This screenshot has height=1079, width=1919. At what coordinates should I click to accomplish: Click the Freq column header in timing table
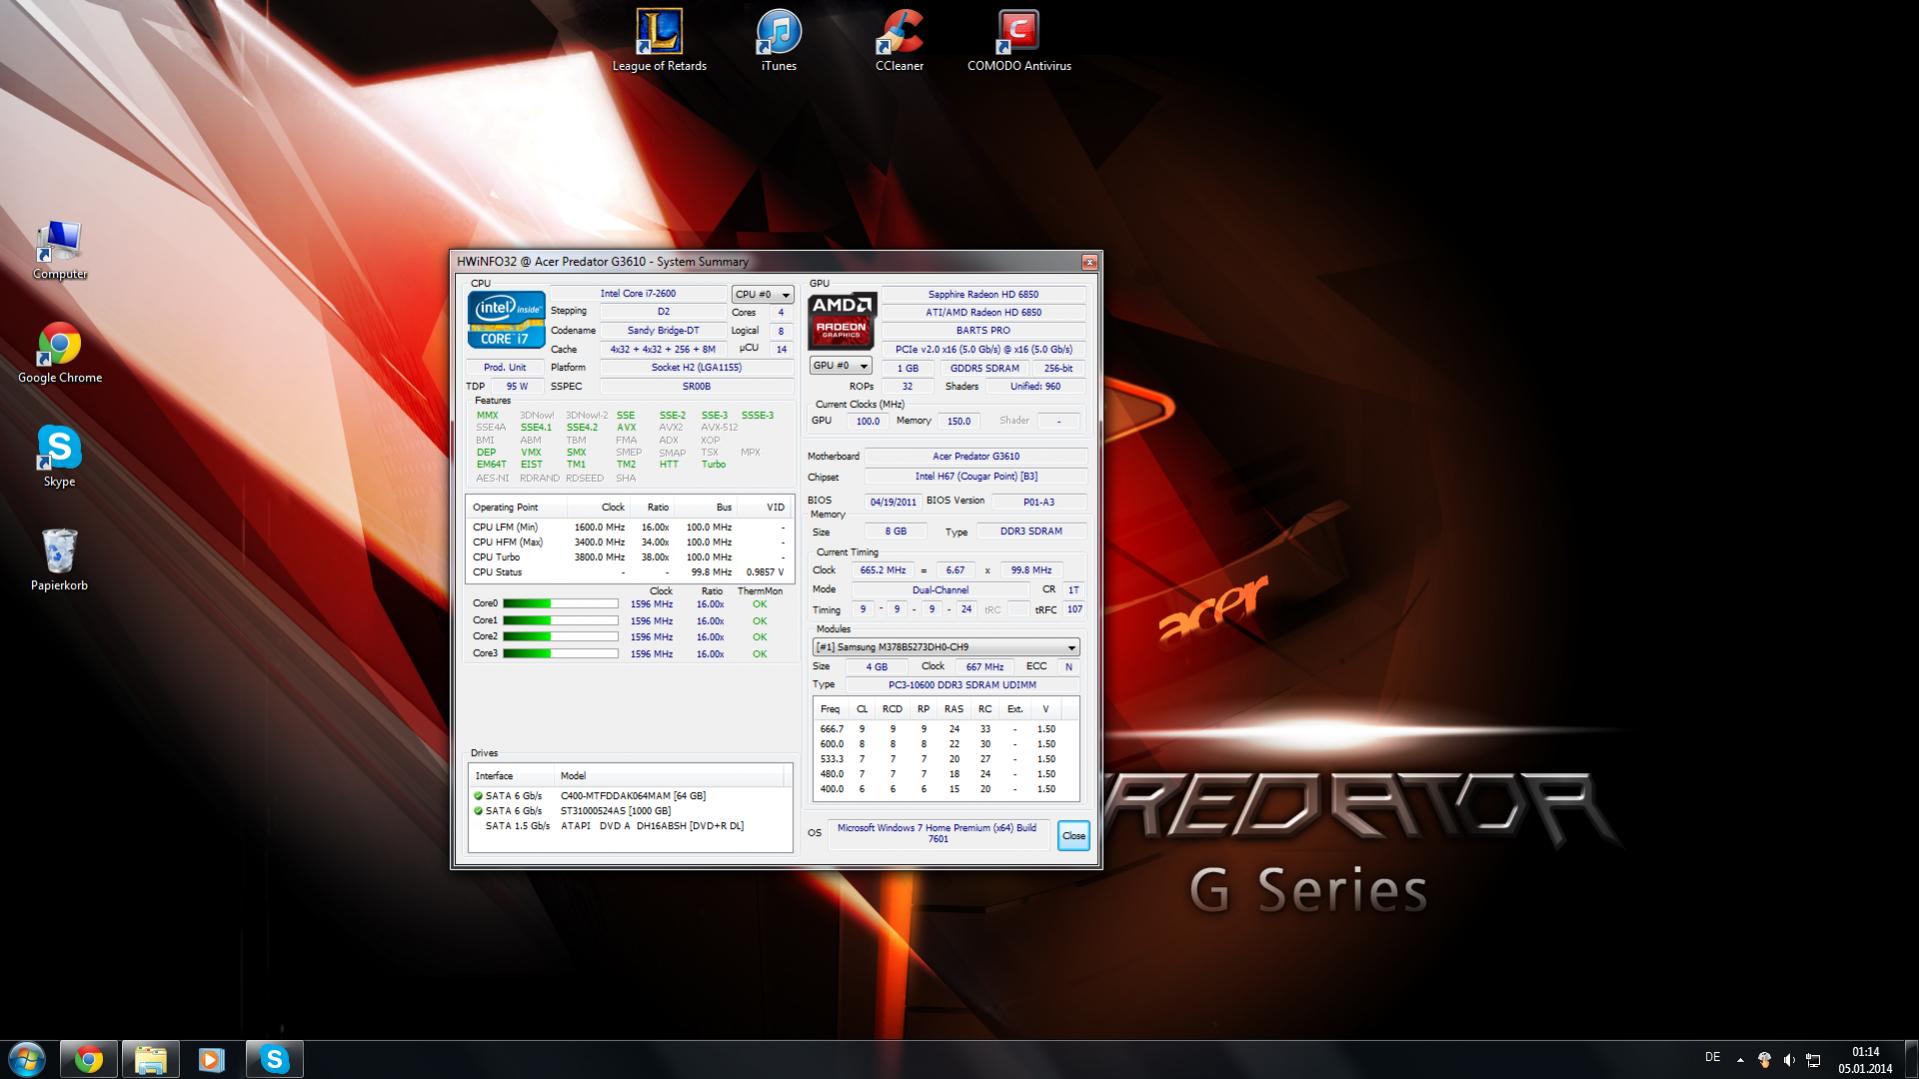tap(830, 709)
